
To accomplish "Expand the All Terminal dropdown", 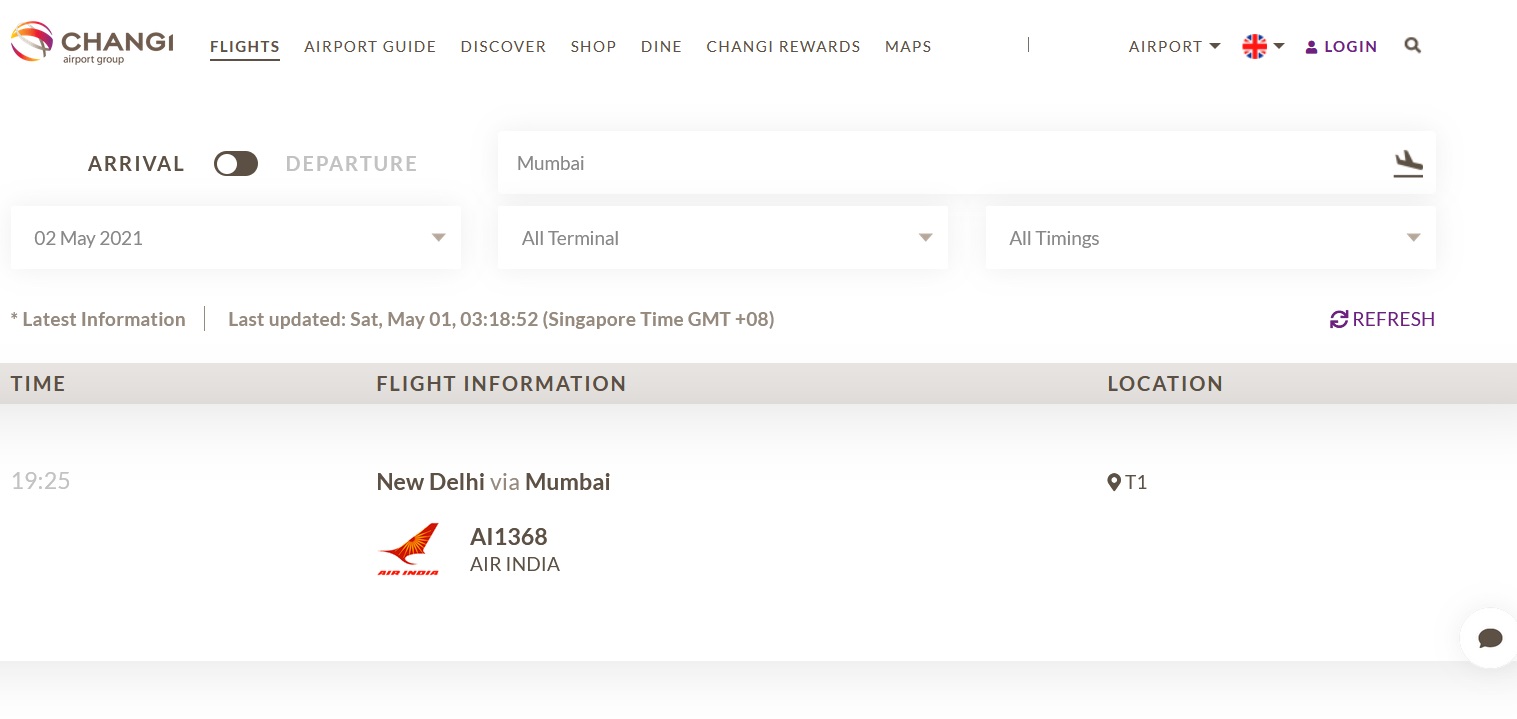I will pos(723,238).
